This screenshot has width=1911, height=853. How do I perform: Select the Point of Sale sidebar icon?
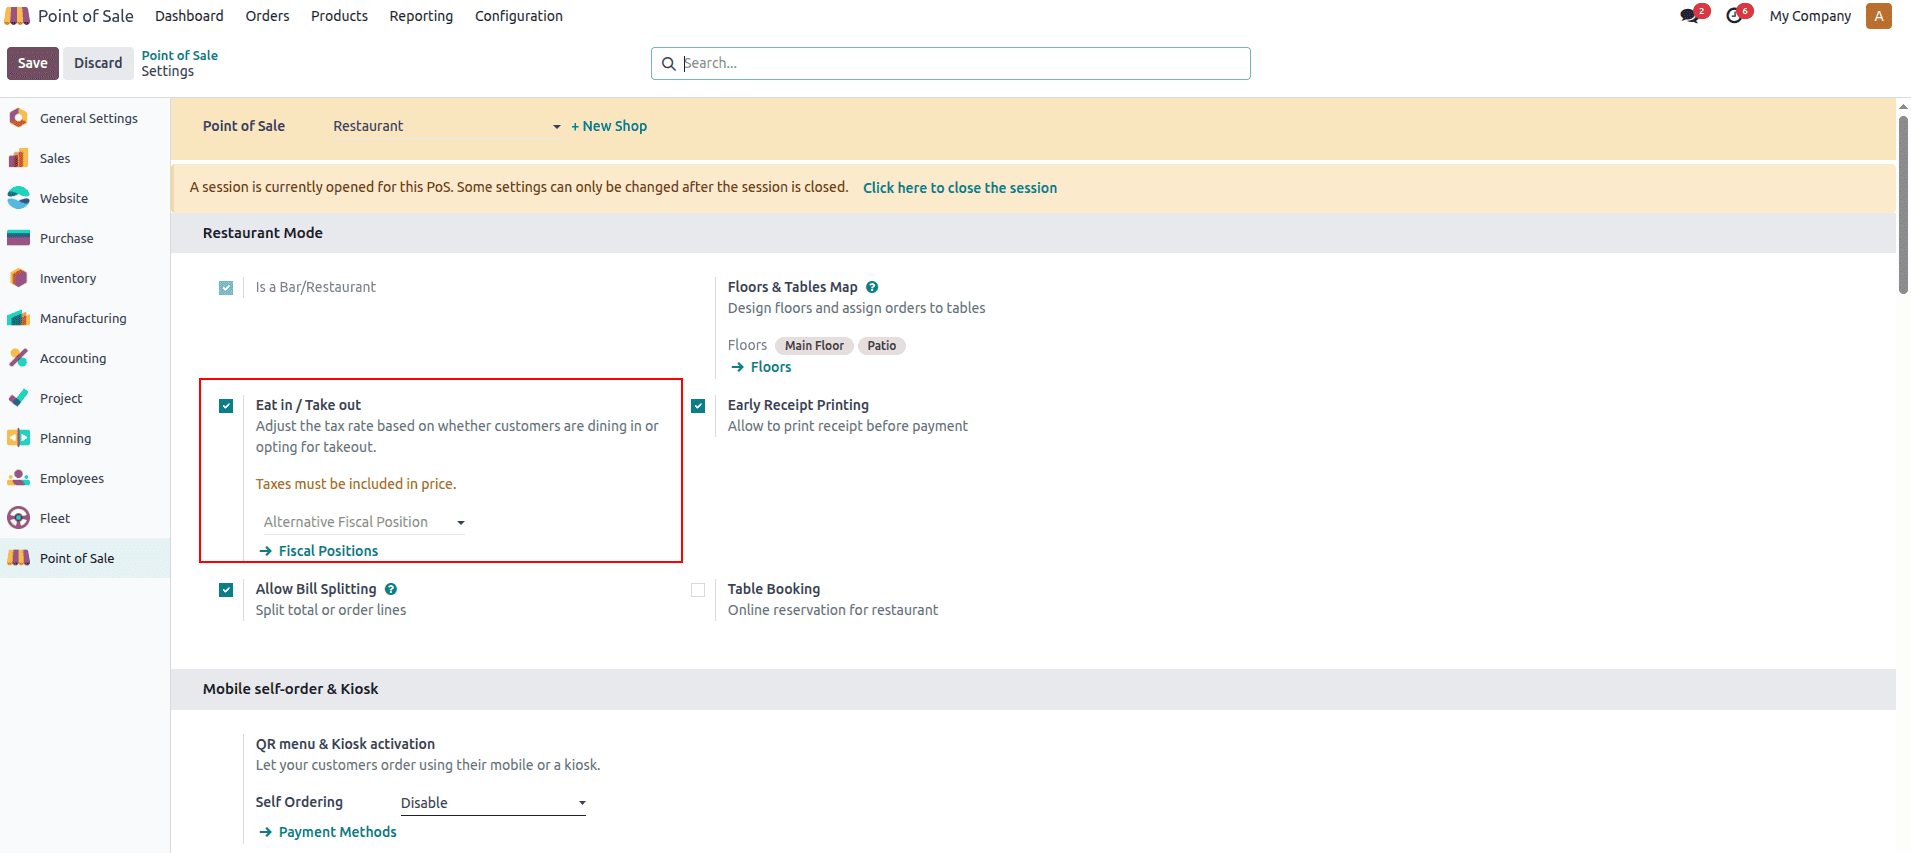pos(18,558)
